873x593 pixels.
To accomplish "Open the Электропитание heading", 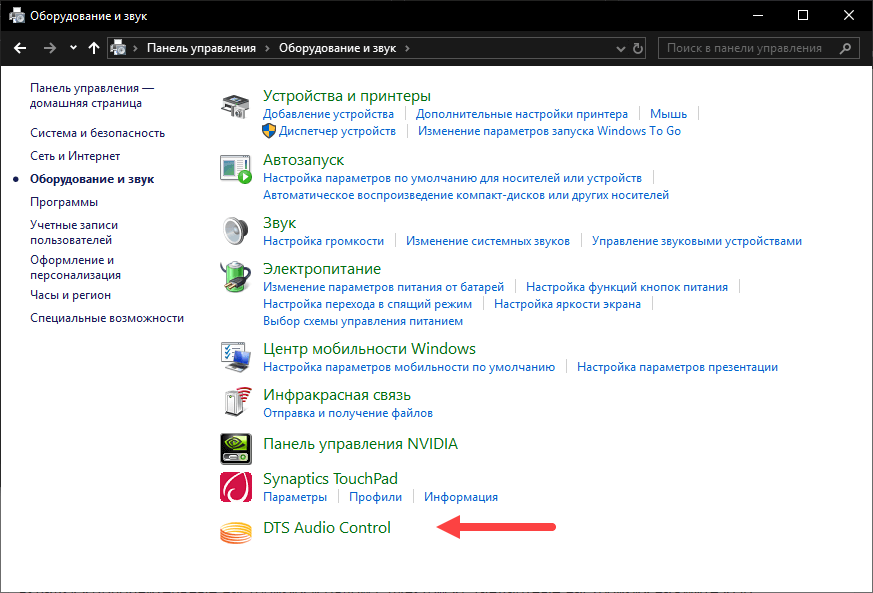I will pyautogui.click(x=322, y=269).
